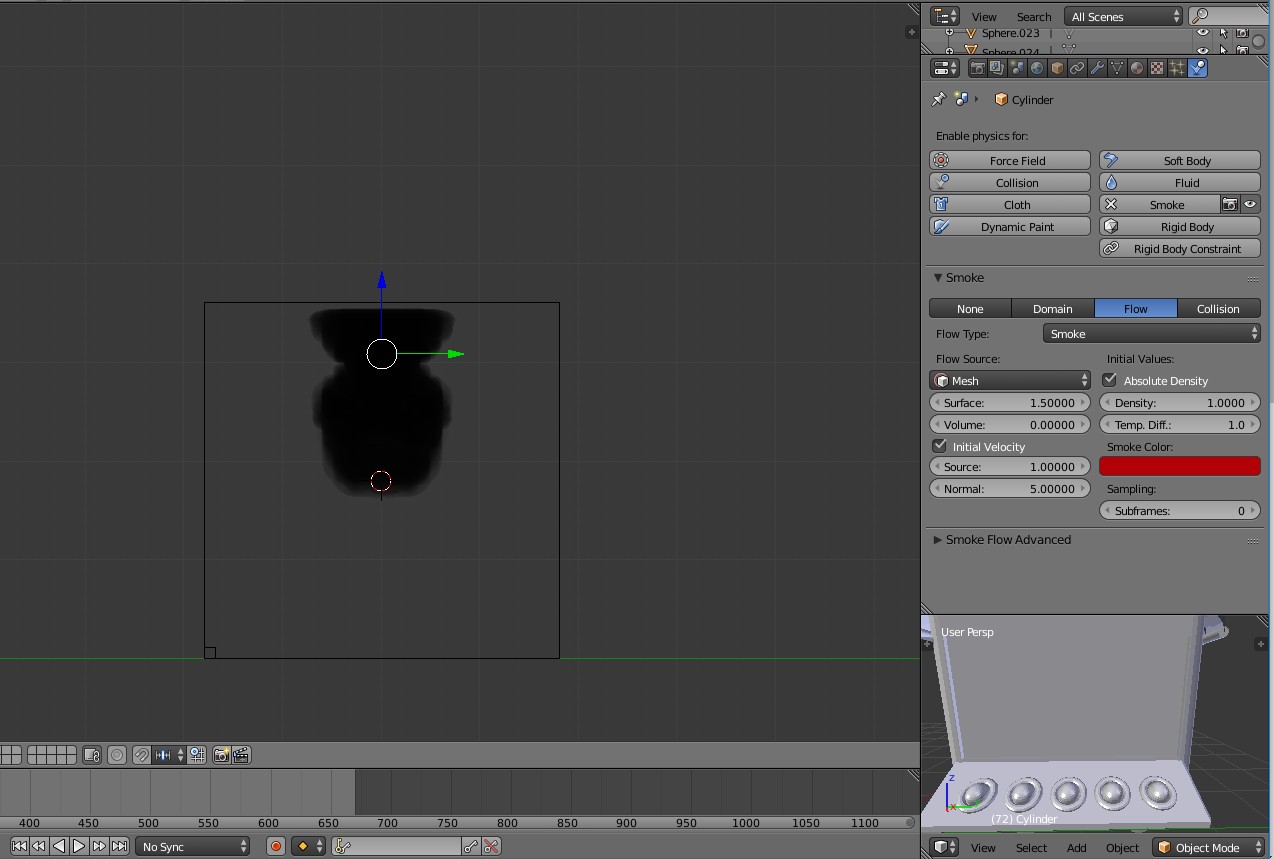Render OpenGL animation clapperboard icon
Viewport: 1274px width, 859px height.
(x=241, y=755)
